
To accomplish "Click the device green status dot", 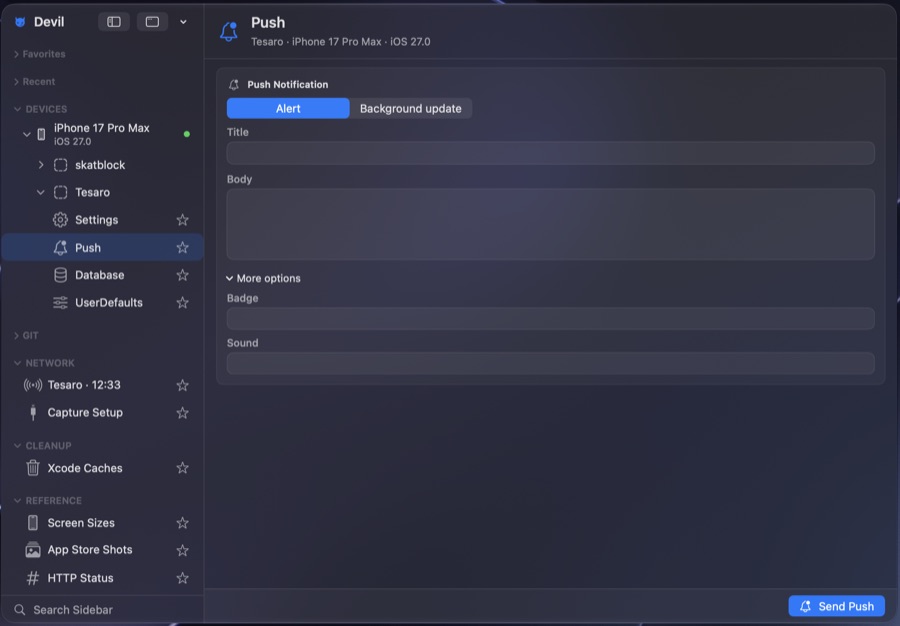I will [x=187, y=134].
